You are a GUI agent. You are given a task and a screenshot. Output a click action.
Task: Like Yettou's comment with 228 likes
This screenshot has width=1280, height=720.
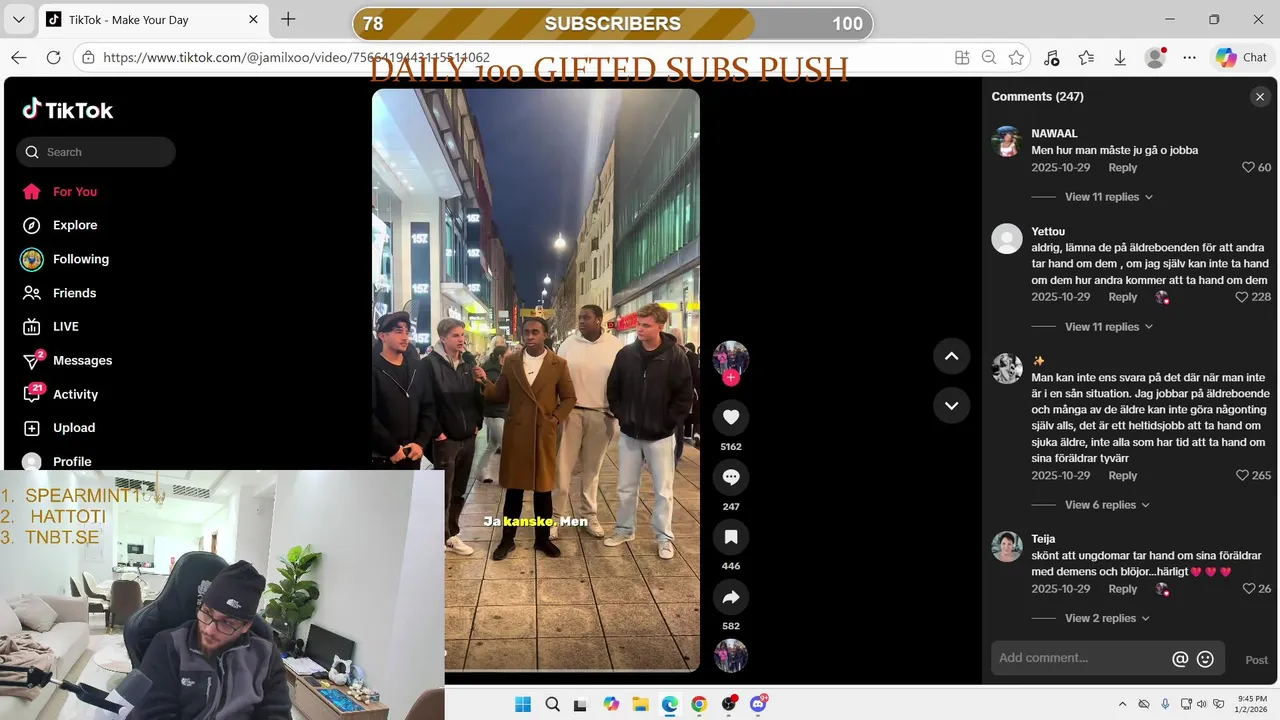1242,297
